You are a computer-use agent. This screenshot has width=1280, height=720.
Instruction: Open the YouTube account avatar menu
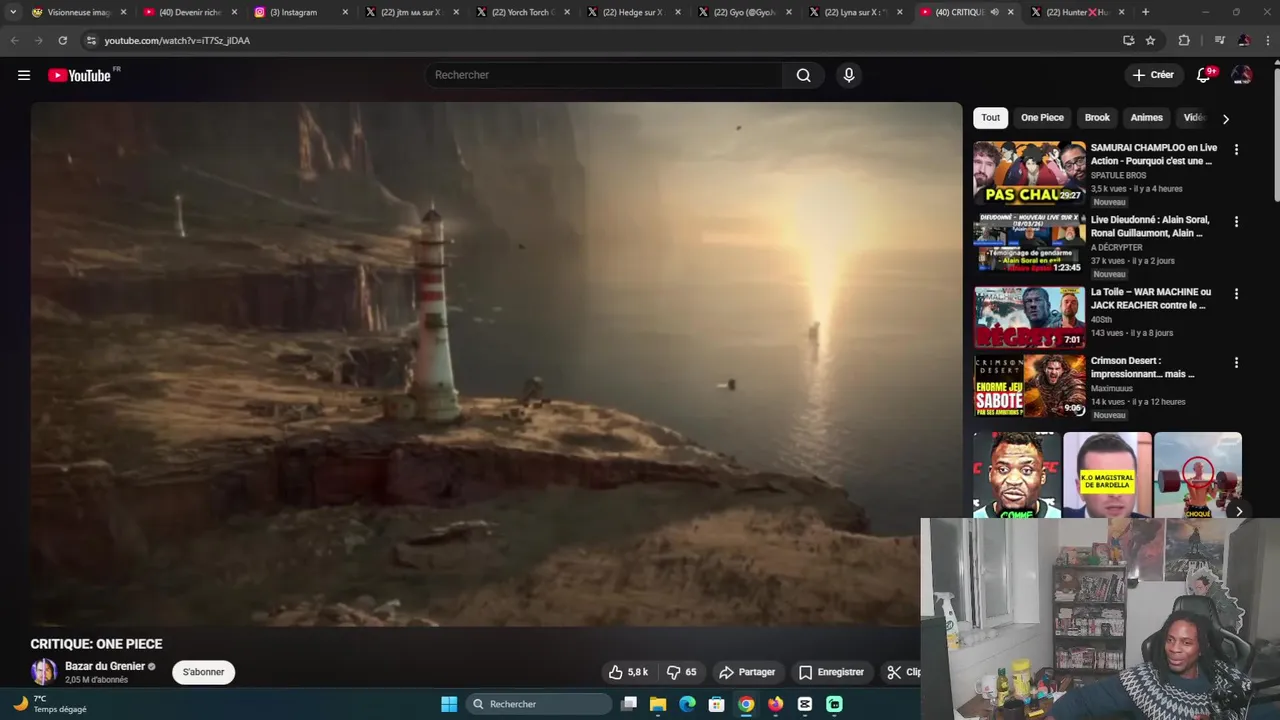click(x=1242, y=75)
